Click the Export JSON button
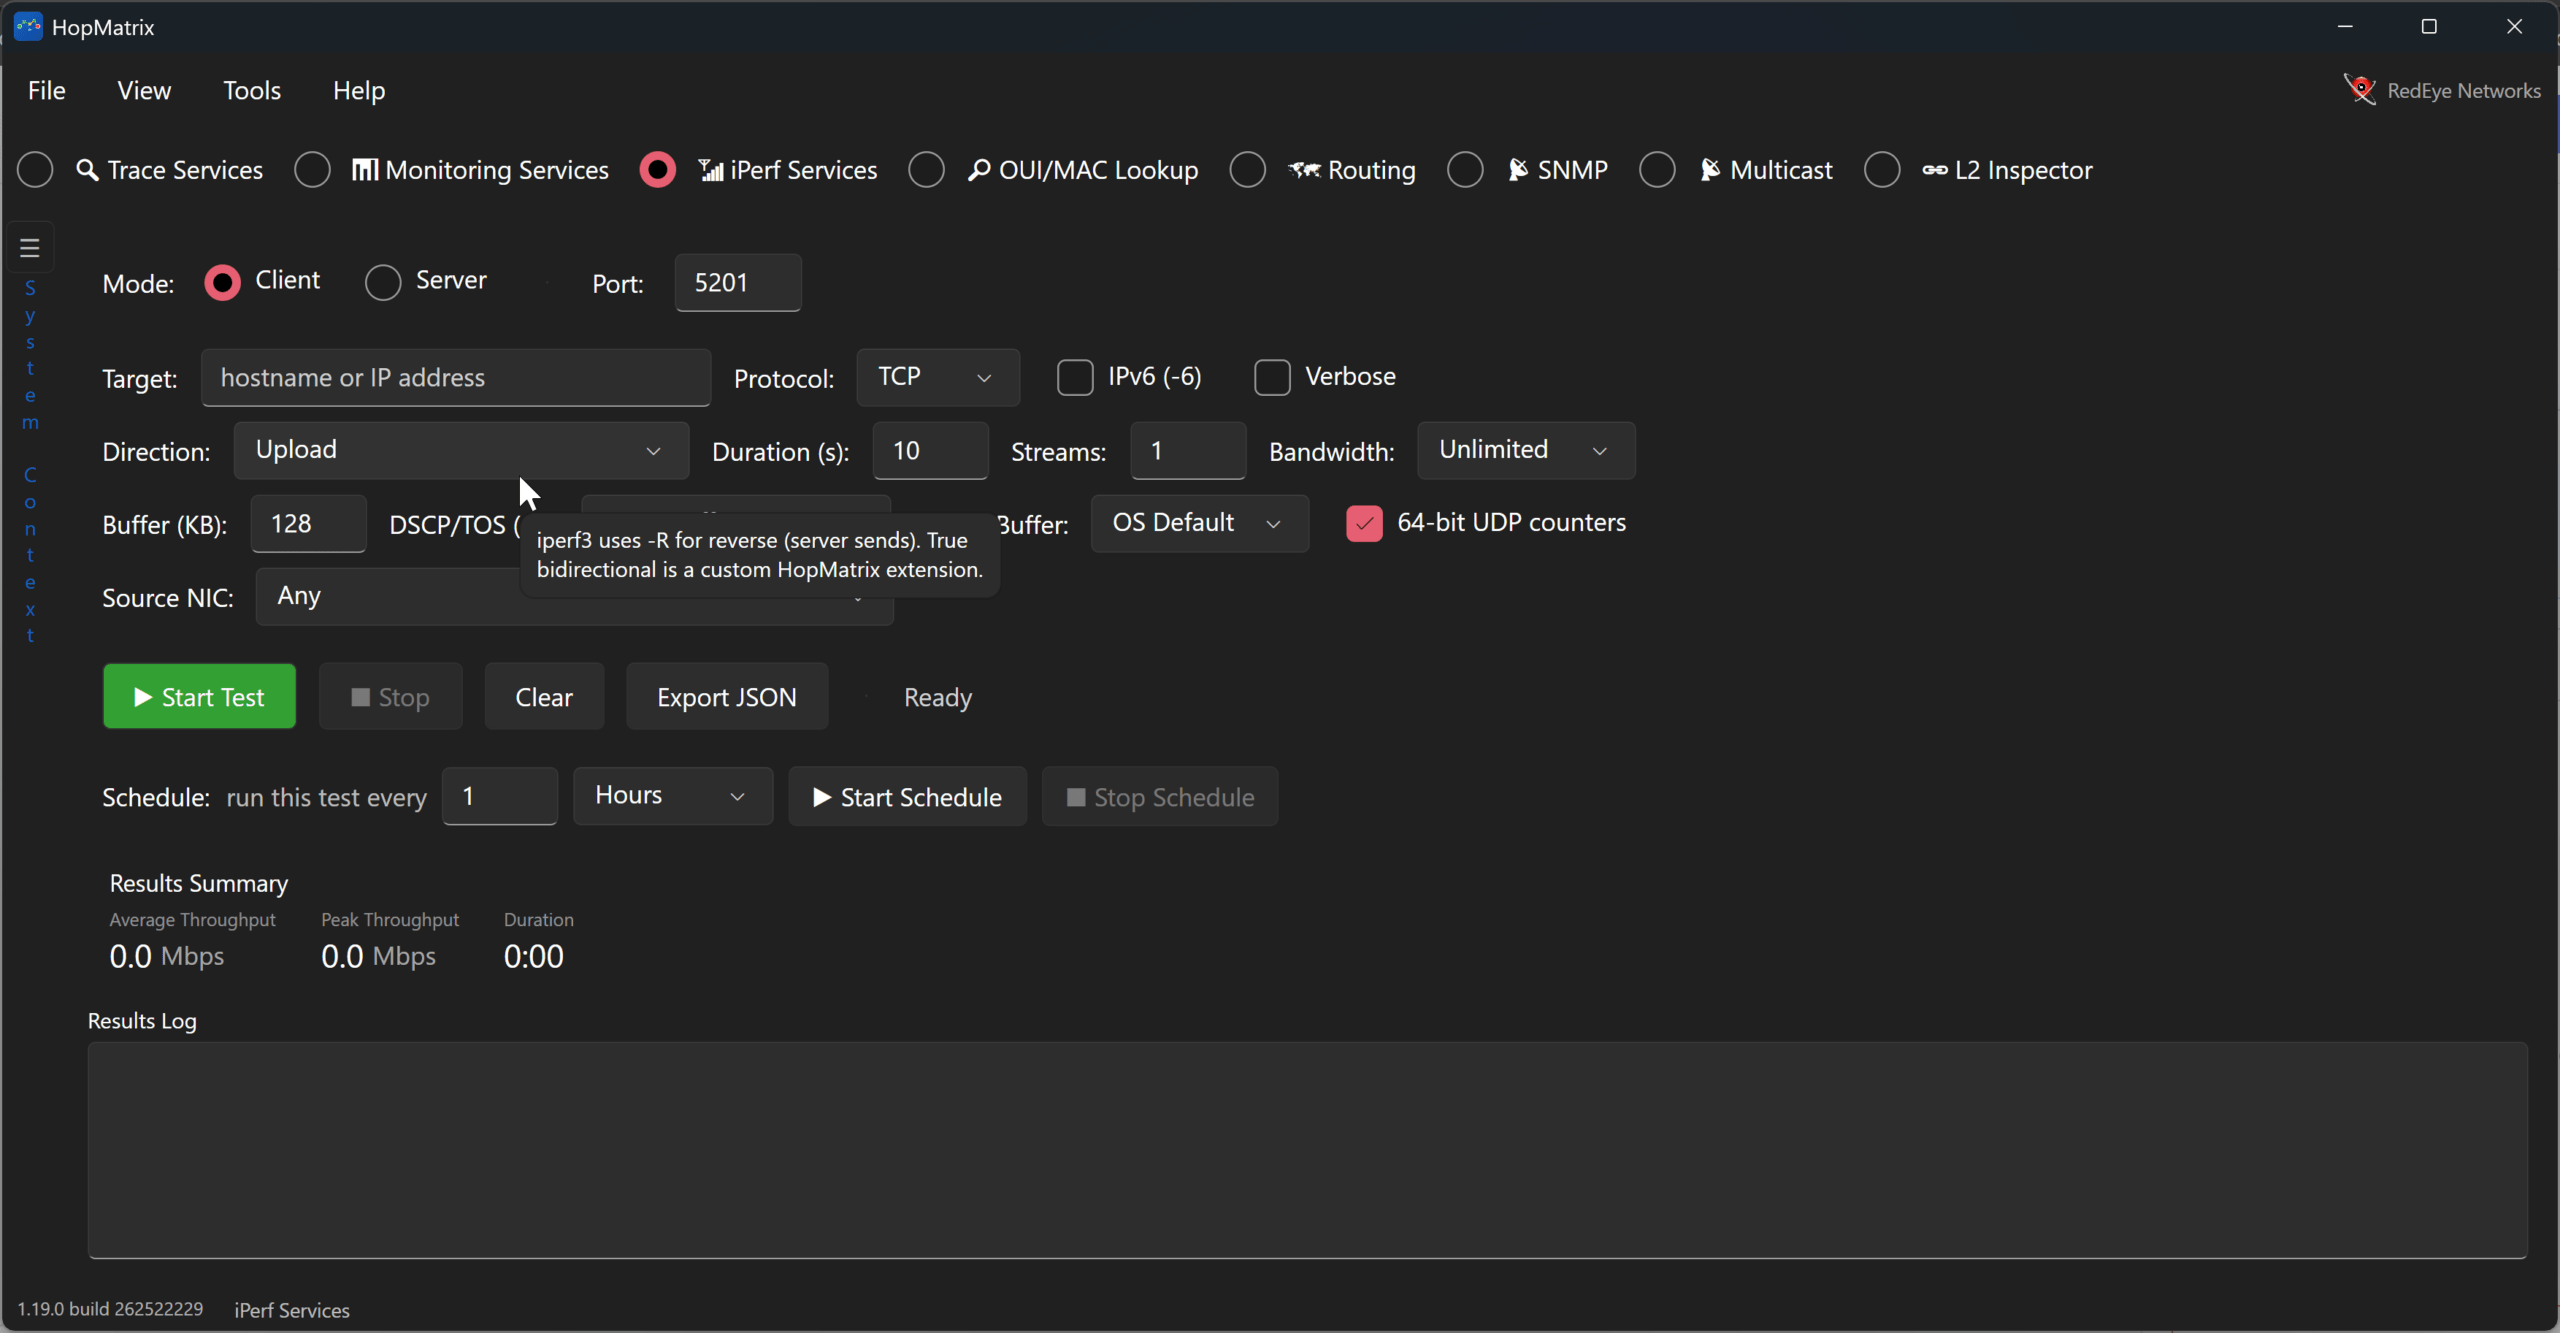Image resolution: width=2560 pixels, height=1333 pixels. click(727, 696)
